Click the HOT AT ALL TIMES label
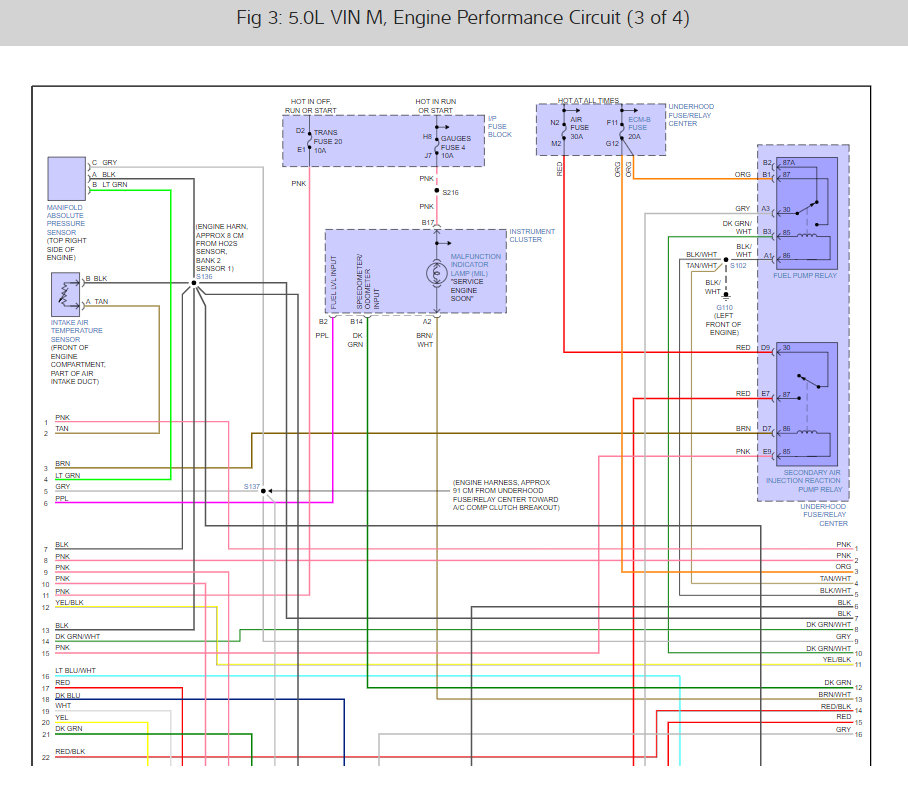This screenshot has width=908, height=793. (x=588, y=101)
